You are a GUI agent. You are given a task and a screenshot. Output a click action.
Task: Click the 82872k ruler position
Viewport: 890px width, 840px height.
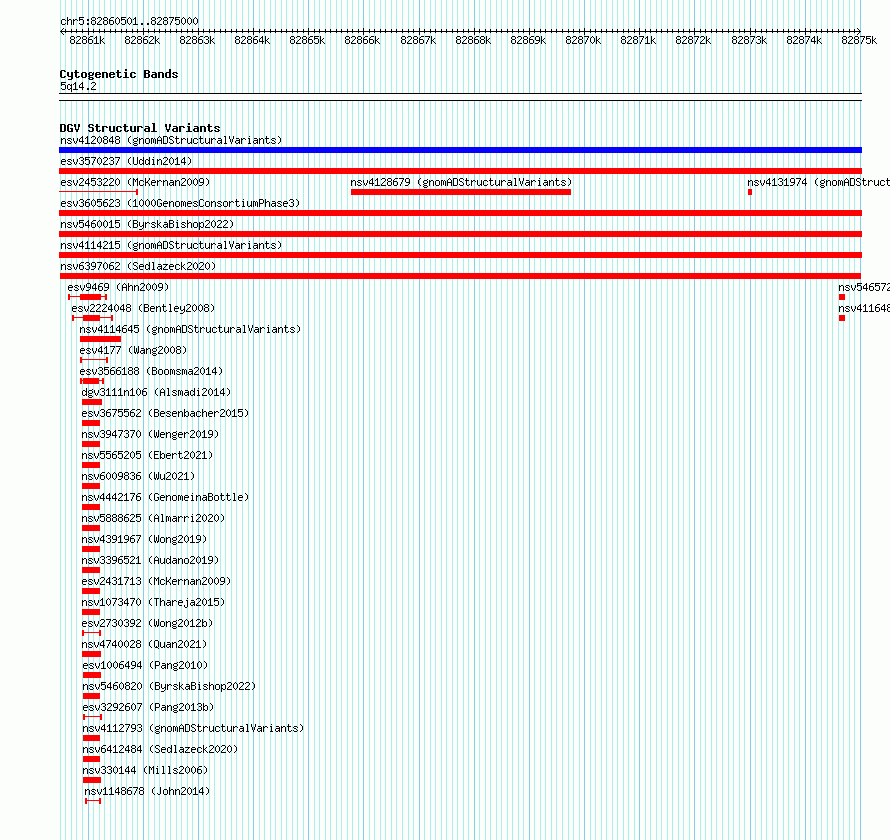(x=693, y=40)
